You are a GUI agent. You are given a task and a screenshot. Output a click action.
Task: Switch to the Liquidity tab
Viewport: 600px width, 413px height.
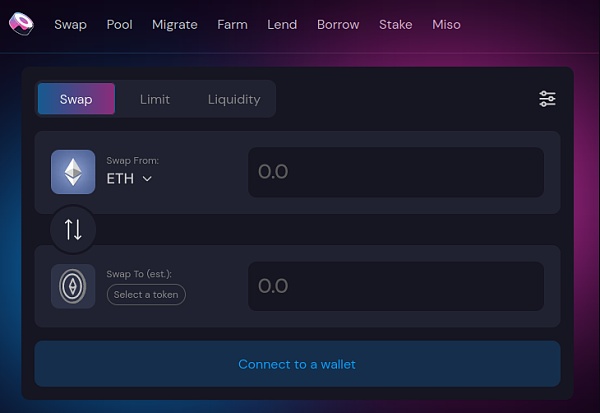(234, 100)
